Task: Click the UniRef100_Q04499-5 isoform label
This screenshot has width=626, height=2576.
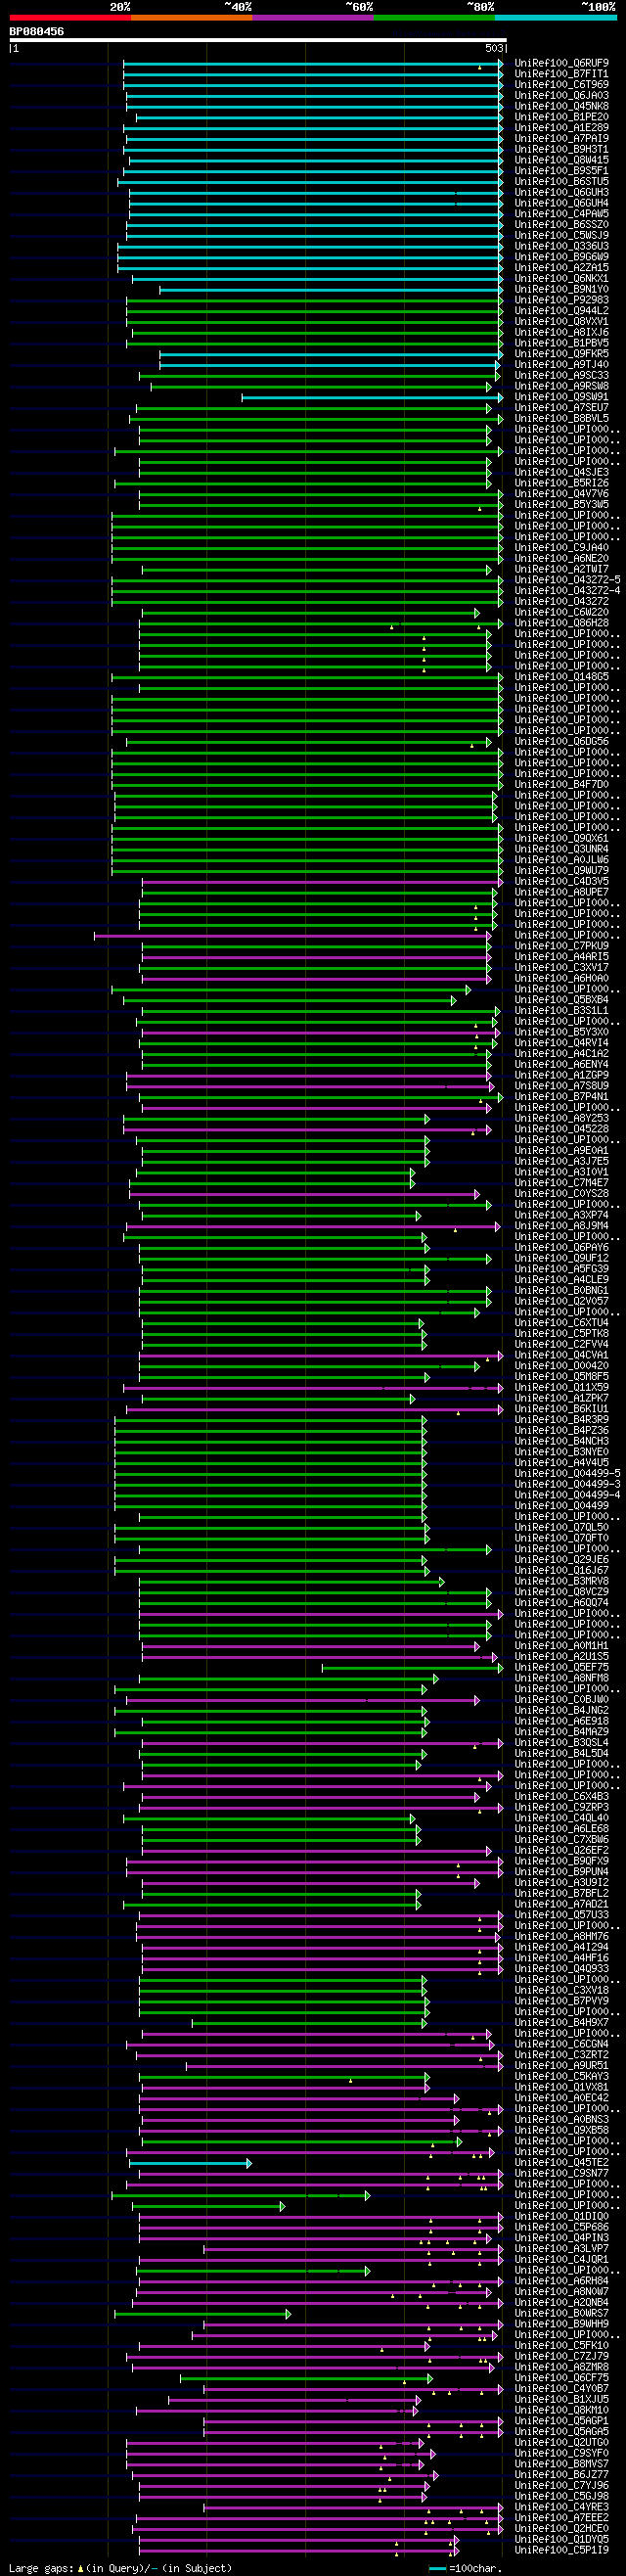Action: point(568,1473)
